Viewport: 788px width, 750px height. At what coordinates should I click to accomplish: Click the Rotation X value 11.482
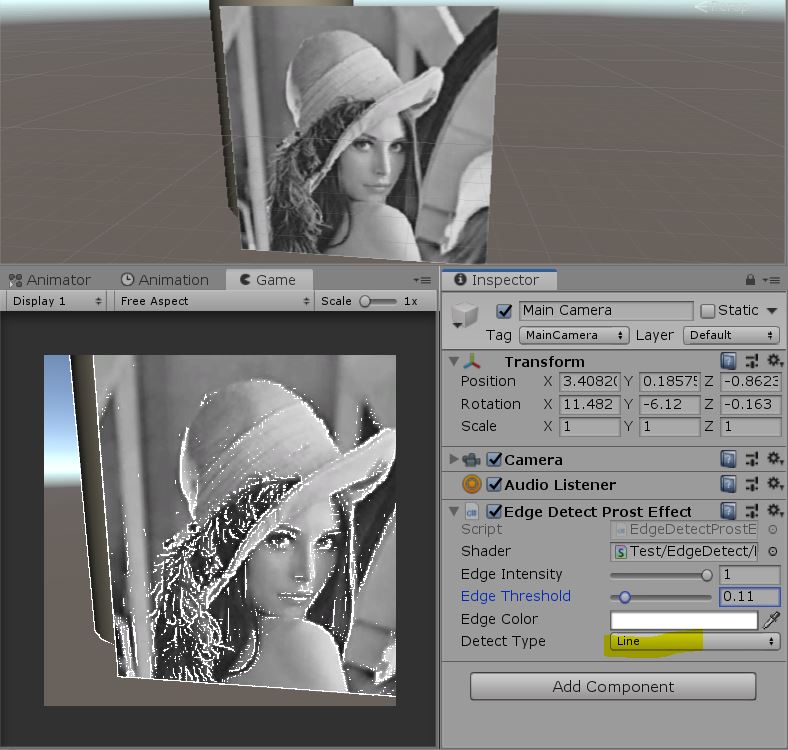[589, 404]
